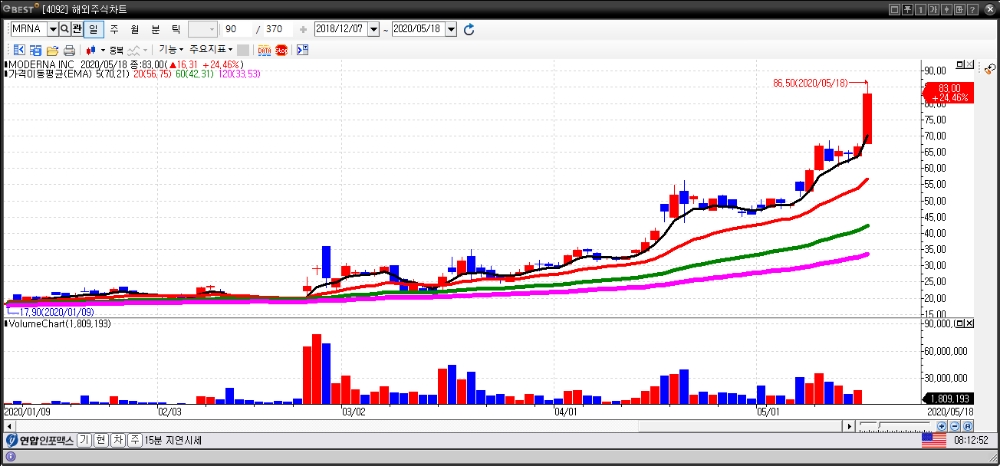Toggle the 일 (daily) period button
The height and width of the screenshot is (466, 1000).
pyautogui.click(x=93, y=30)
